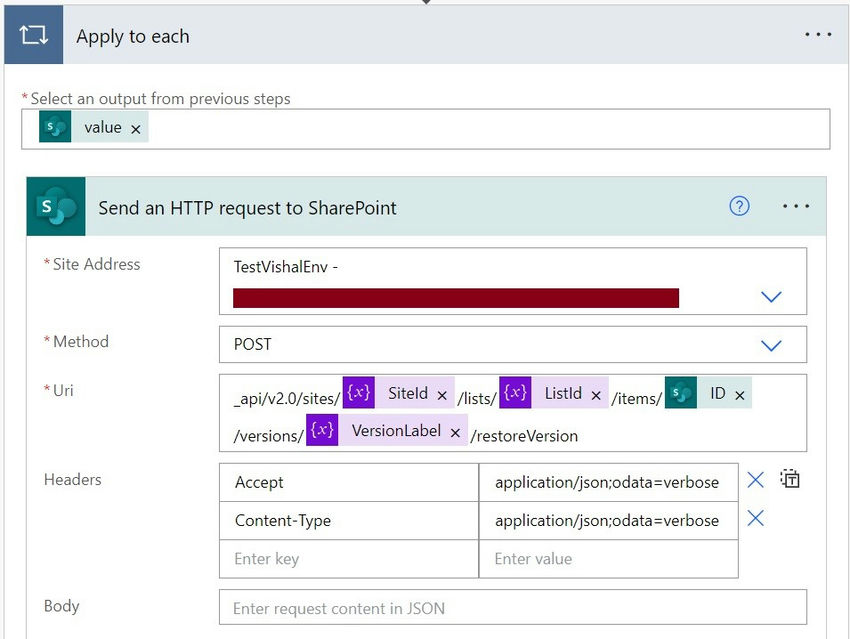The image size is (850, 639).
Task: Remove the ID dynamic content token
Action: click(739, 396)
